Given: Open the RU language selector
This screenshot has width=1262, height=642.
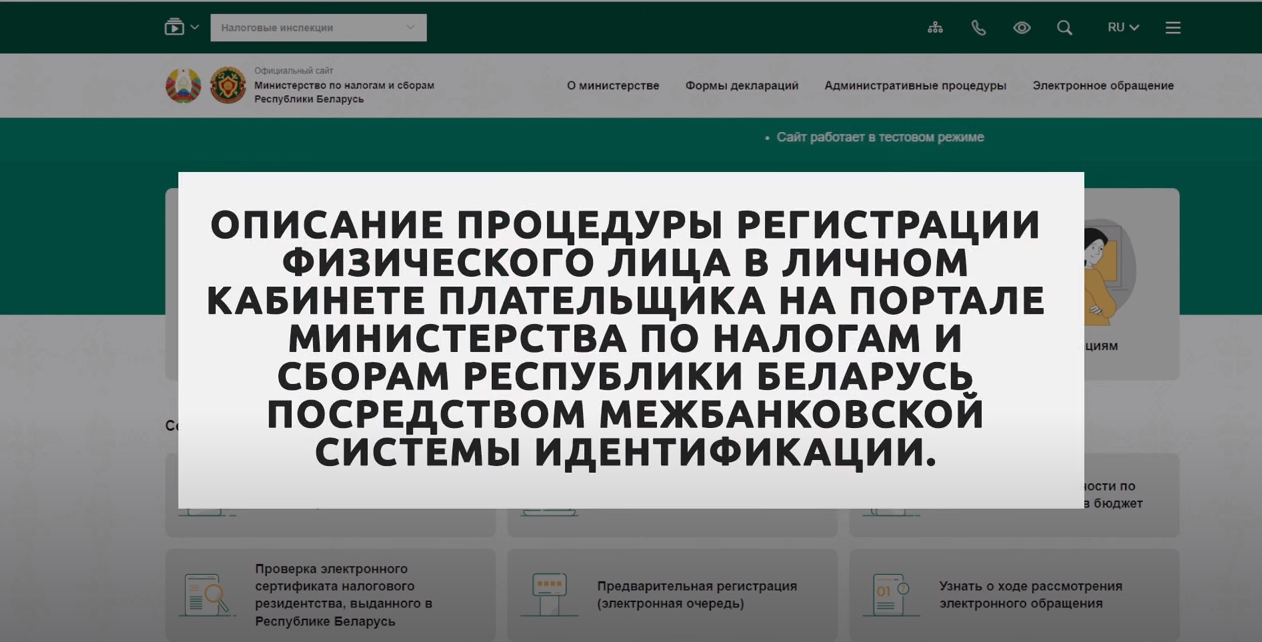Looking at the screenshot, I should coord(1123,28).
